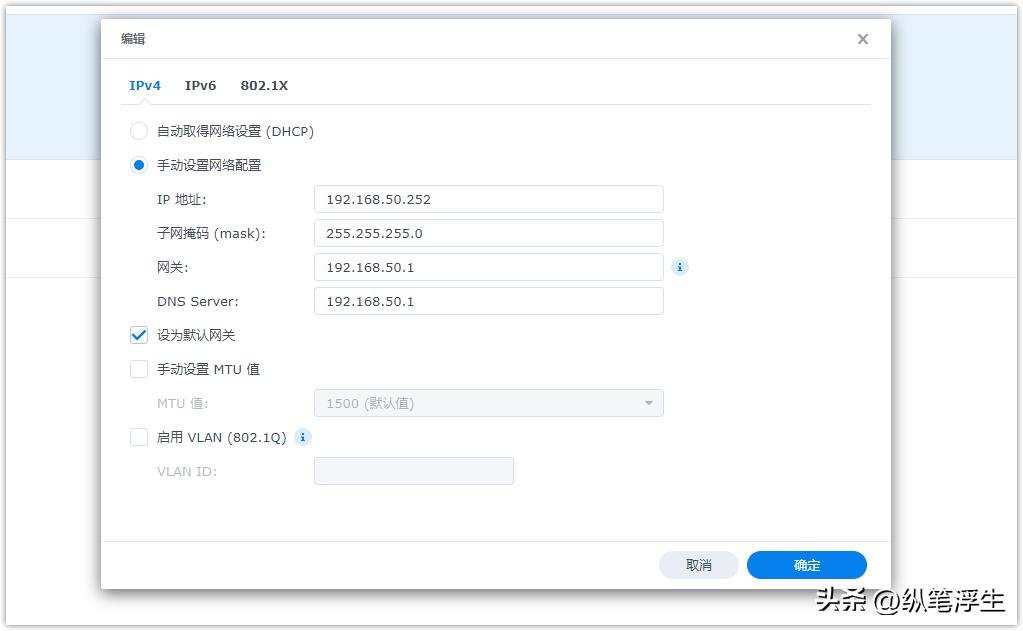Open the 802.1X tab
This screenshot has height=631, width=1023.
(264, 86)
